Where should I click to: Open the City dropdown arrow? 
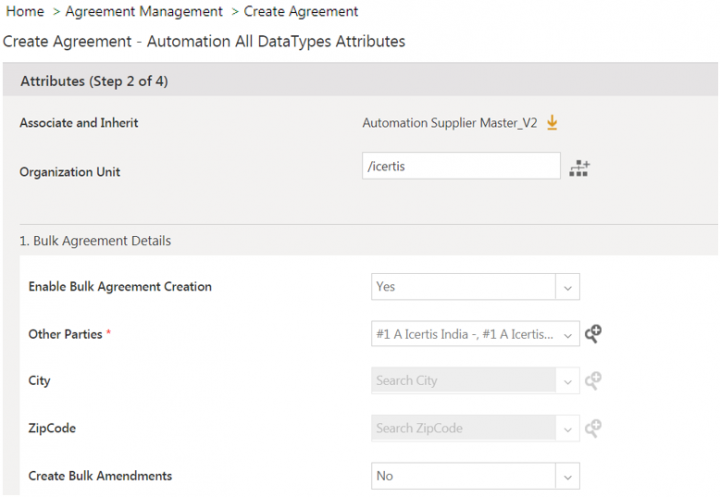tap(567, 381)
